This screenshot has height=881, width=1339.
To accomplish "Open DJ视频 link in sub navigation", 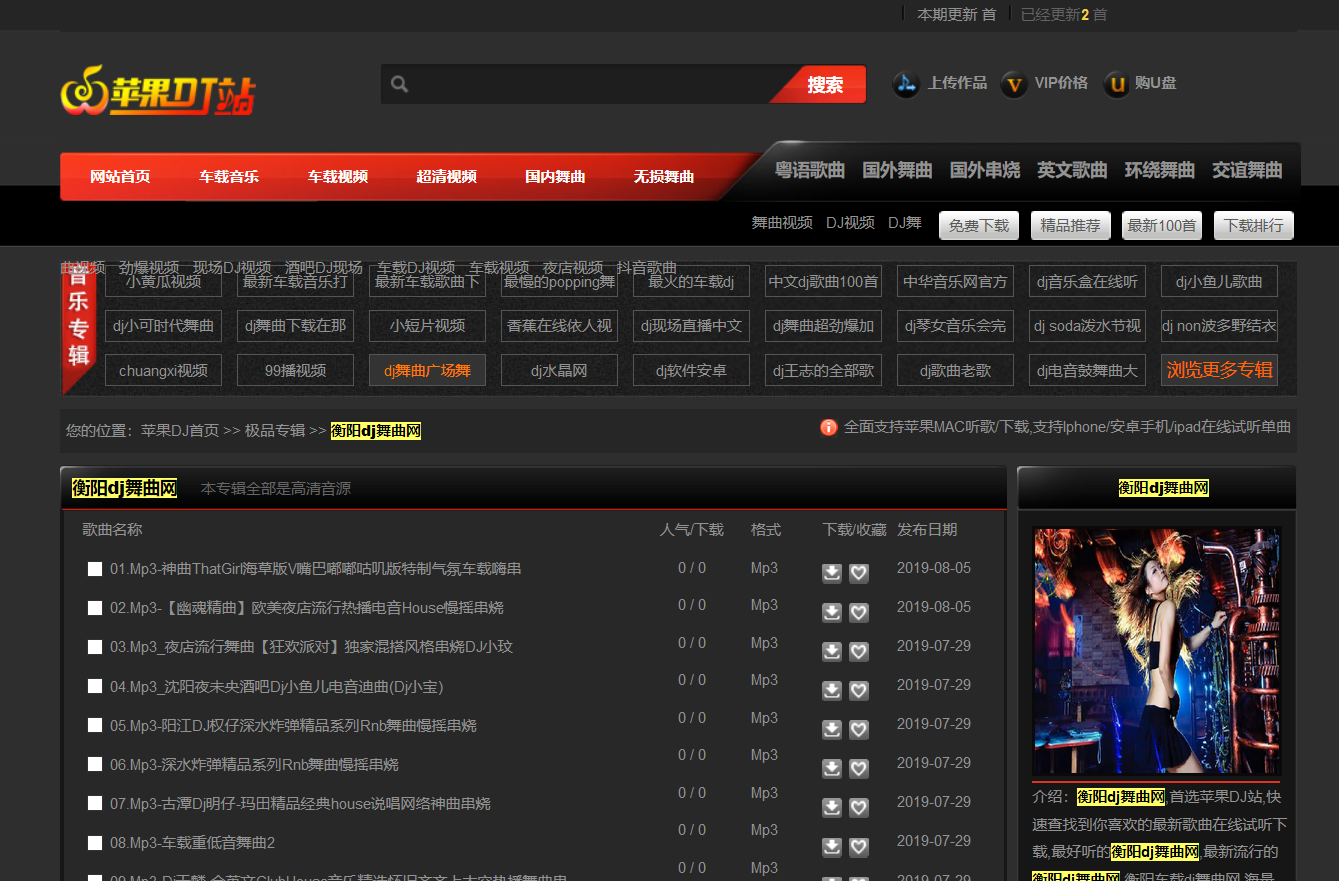I will click(x=850, y=223).
